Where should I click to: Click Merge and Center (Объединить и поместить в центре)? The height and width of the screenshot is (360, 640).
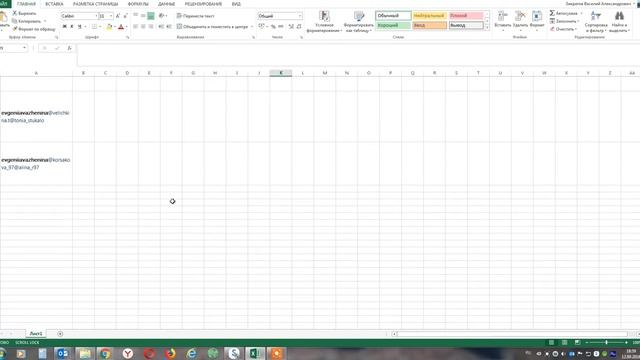pos(212,27)
